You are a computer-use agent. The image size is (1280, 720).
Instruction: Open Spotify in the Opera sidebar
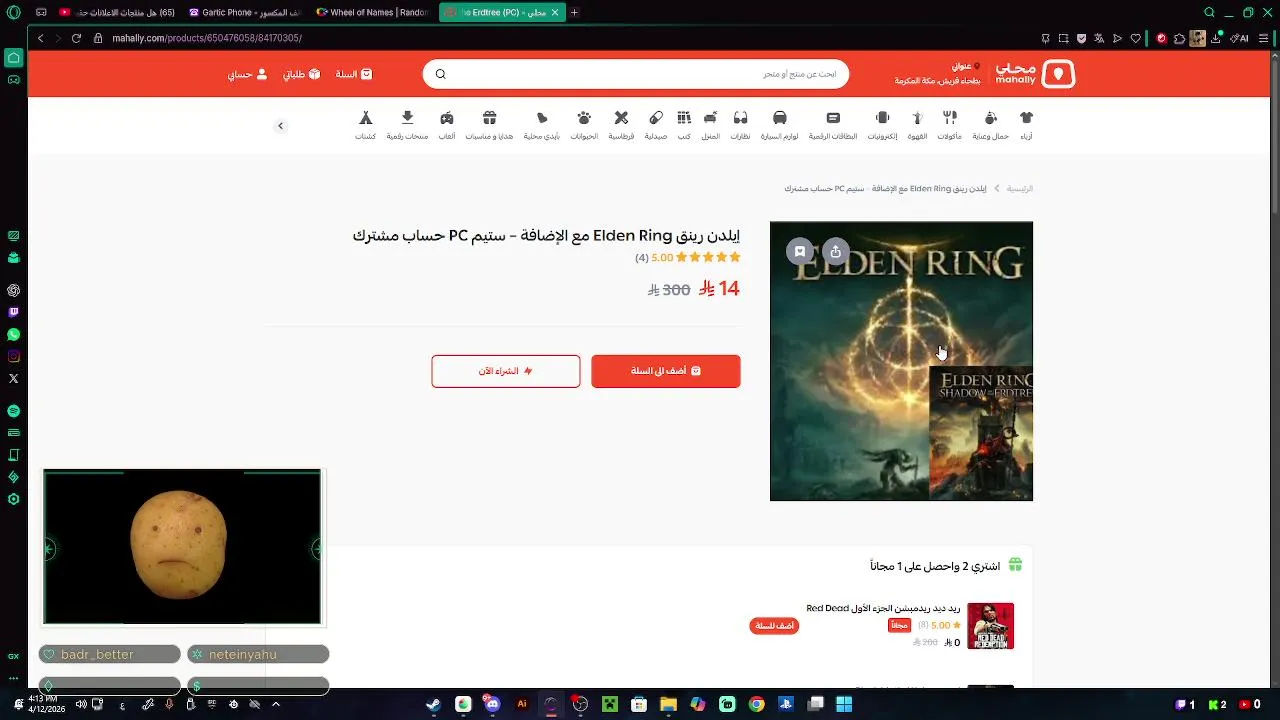[x=13, y=411]
